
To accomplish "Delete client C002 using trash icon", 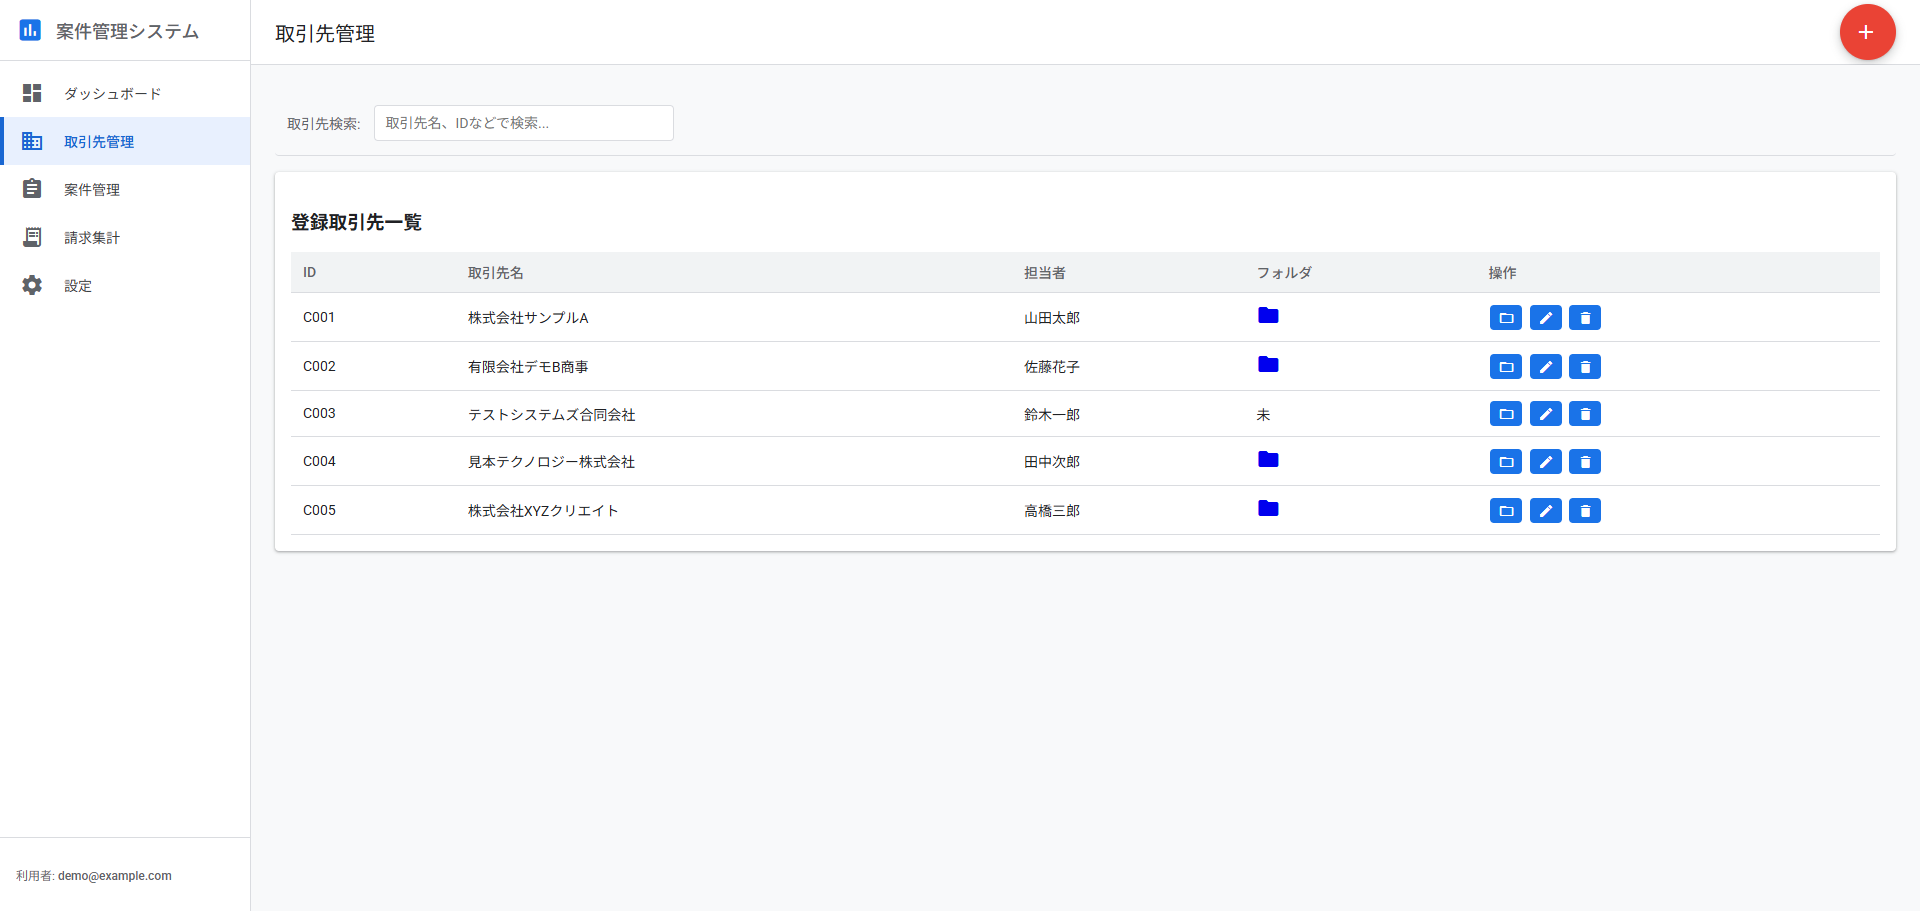I will click(x=1585, y=367).
